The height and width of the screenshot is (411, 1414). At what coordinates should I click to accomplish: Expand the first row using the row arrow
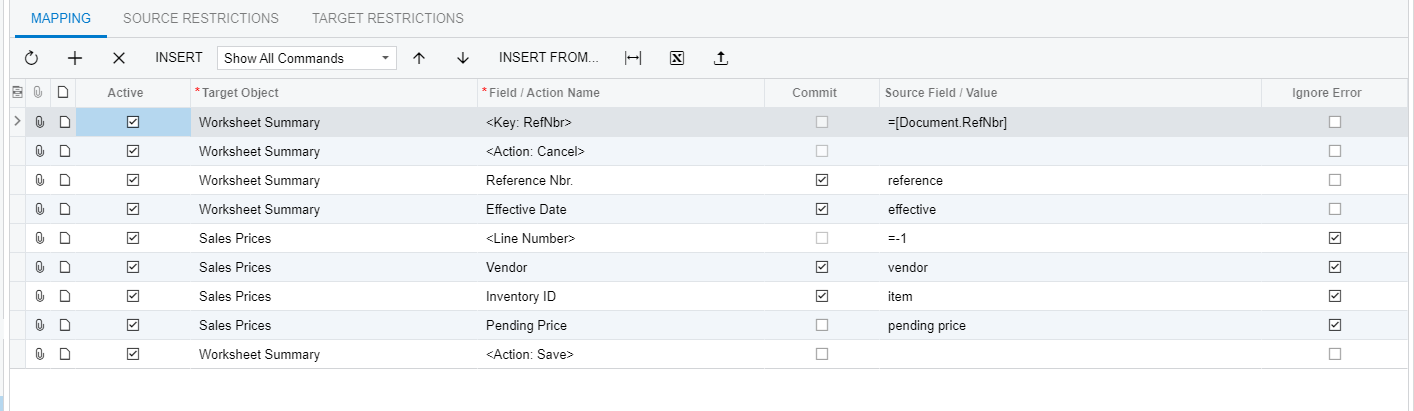(x=17, y=122)
